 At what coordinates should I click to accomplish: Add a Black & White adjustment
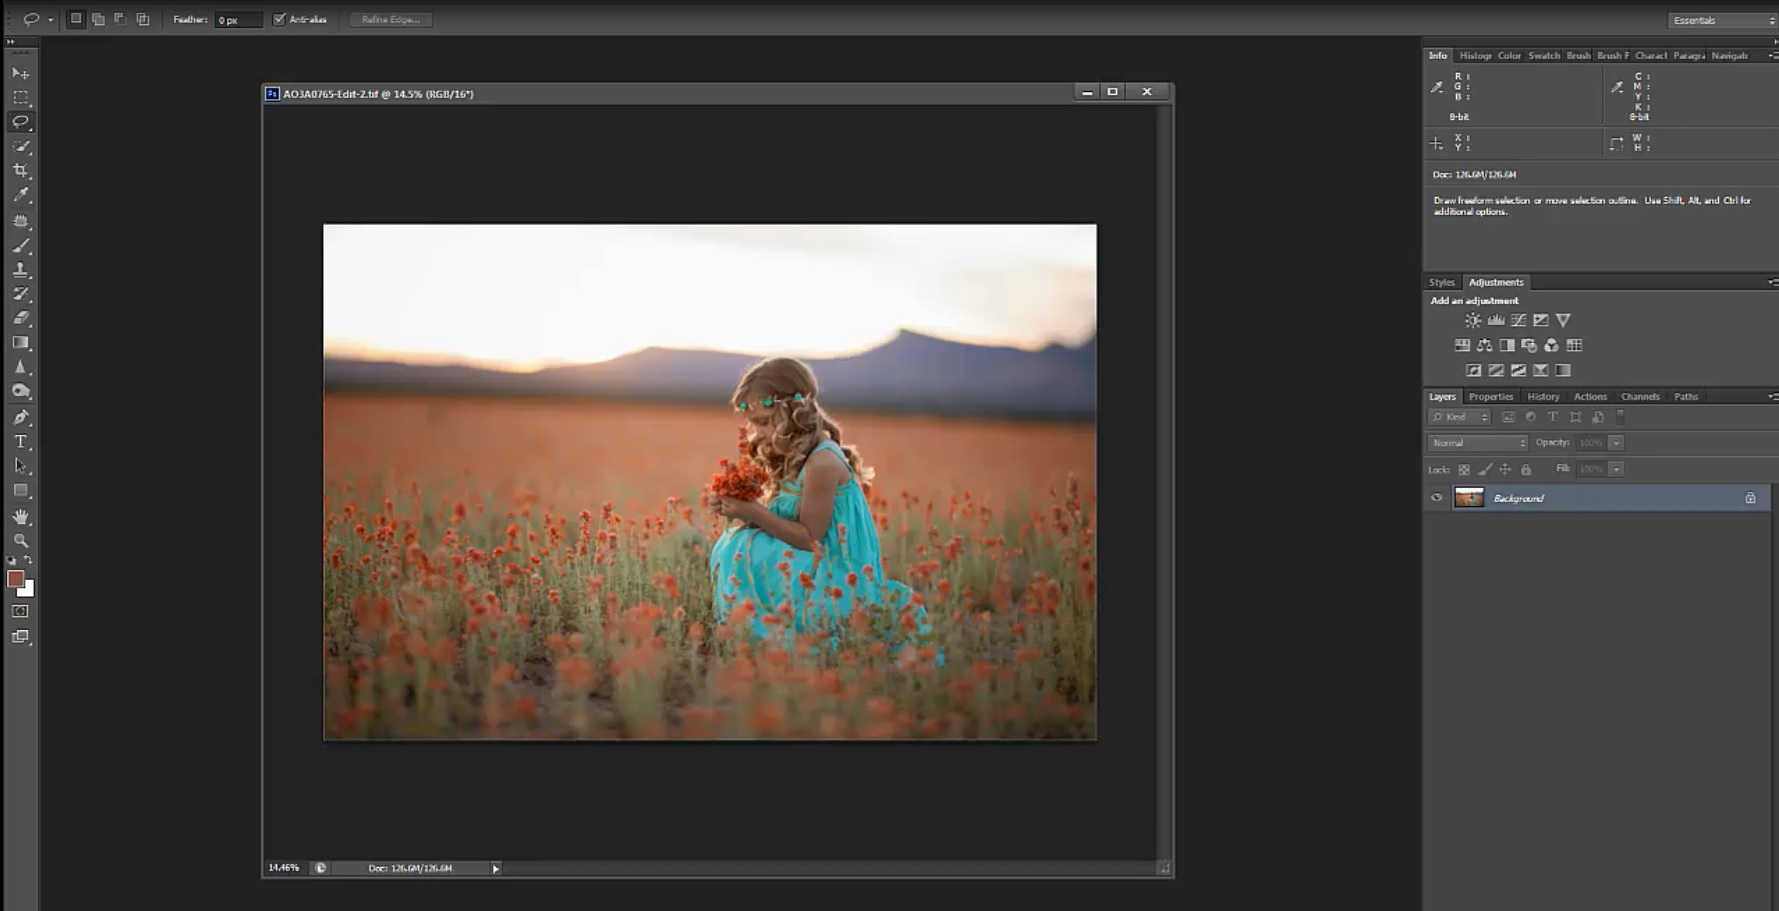pos(1507,345)
